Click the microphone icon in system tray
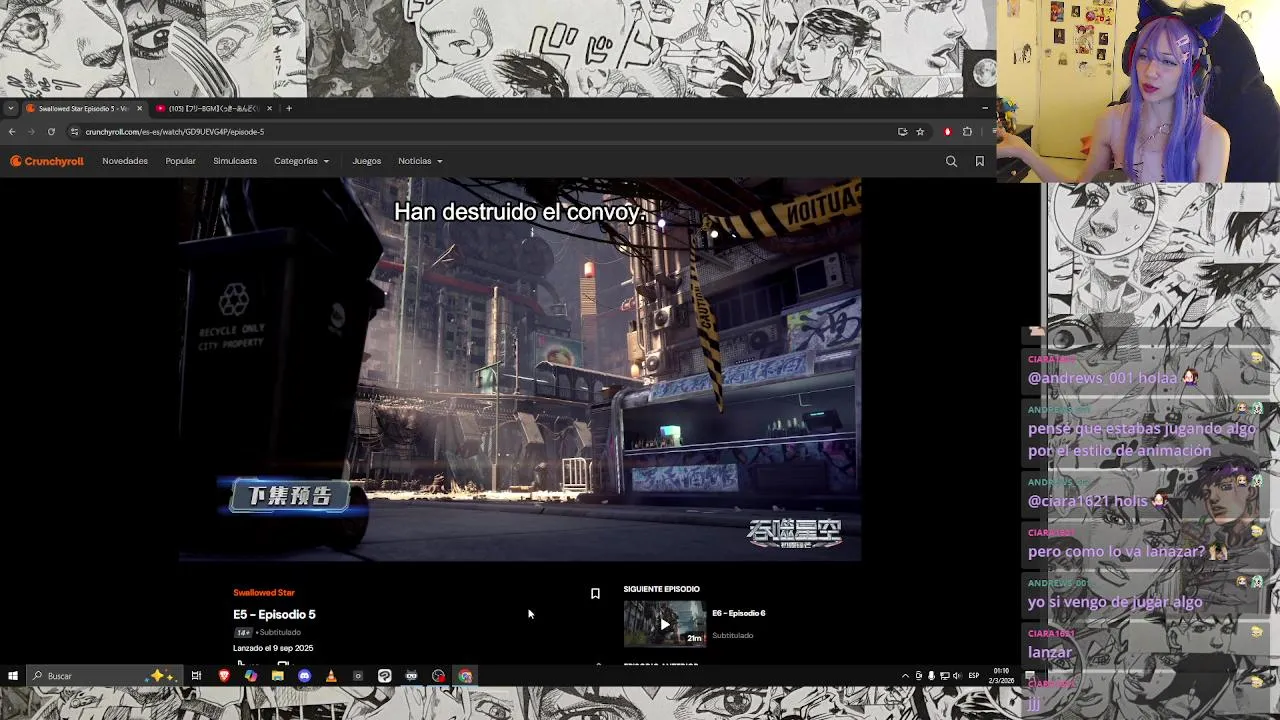Image resolution: width=1280 pixels, height=720 pixels. point(931,676)
